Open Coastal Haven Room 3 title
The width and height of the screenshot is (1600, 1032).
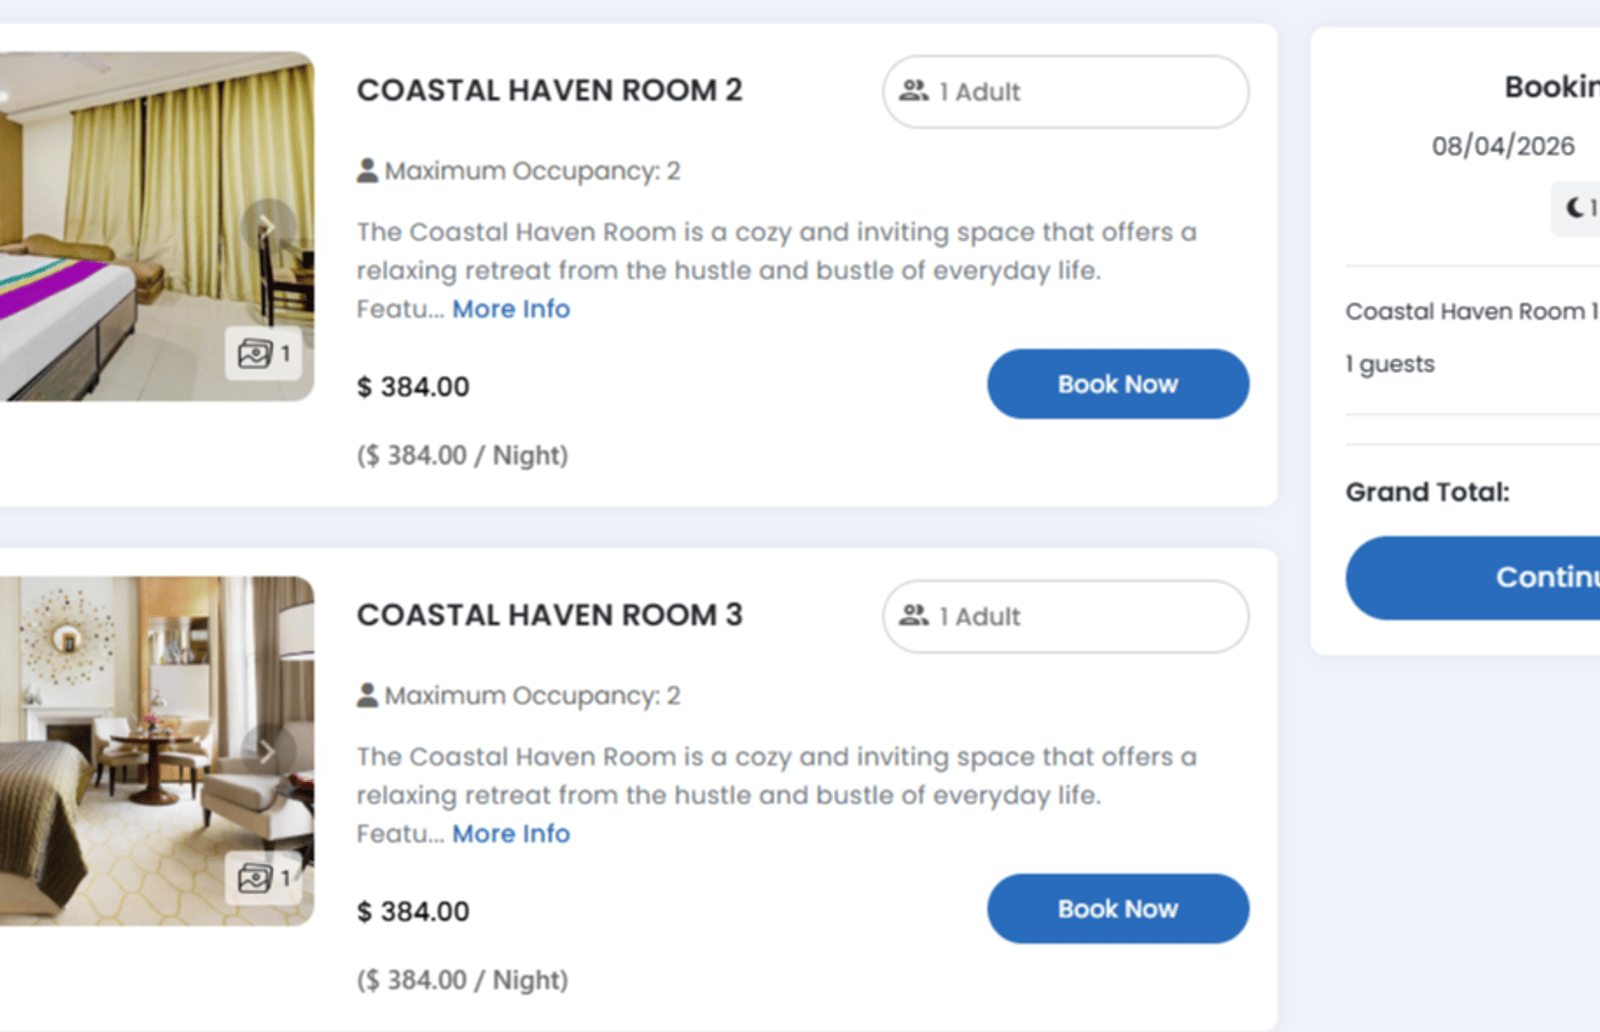(x=550, y=615)
